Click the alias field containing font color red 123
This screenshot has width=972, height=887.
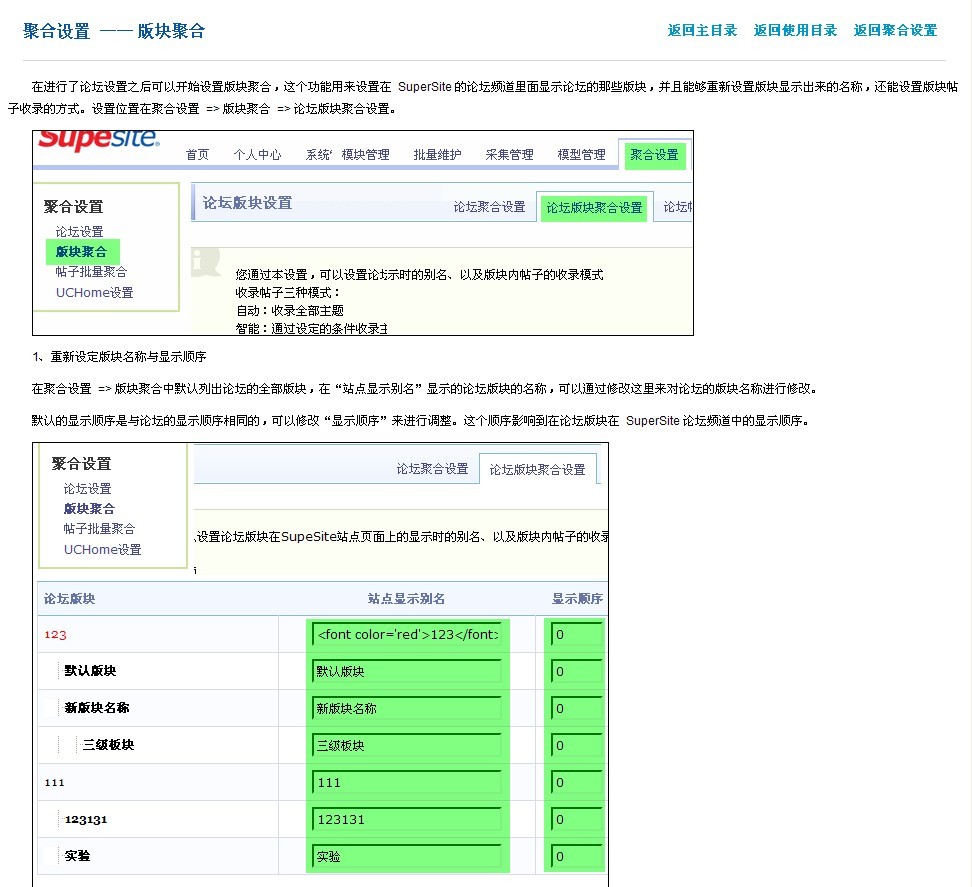(407, 635)
